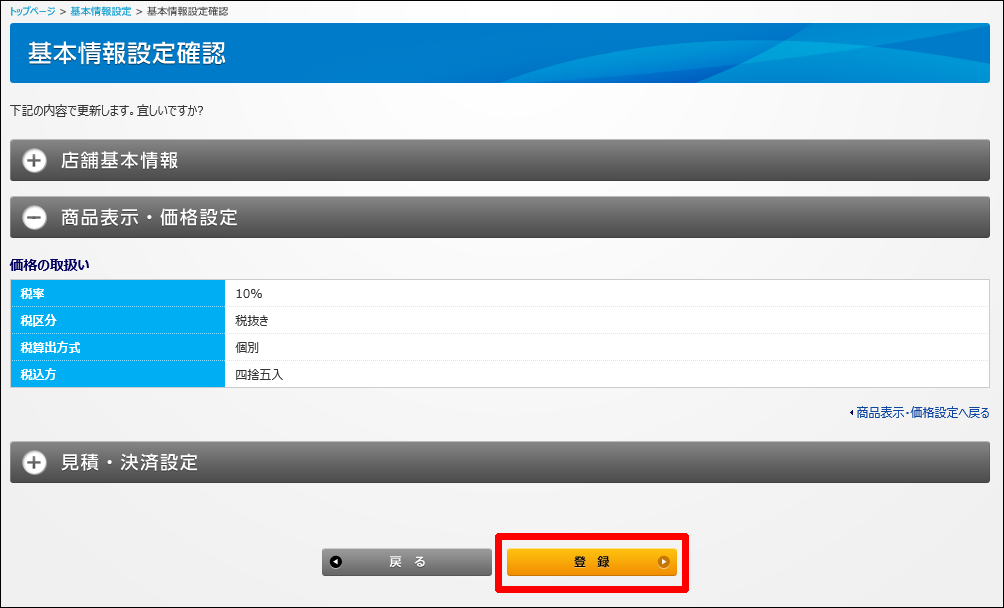The image size is (1004, 608).
Task: Expand the 店舗基本情報 plus icon
Action: [x=35, y=161]
